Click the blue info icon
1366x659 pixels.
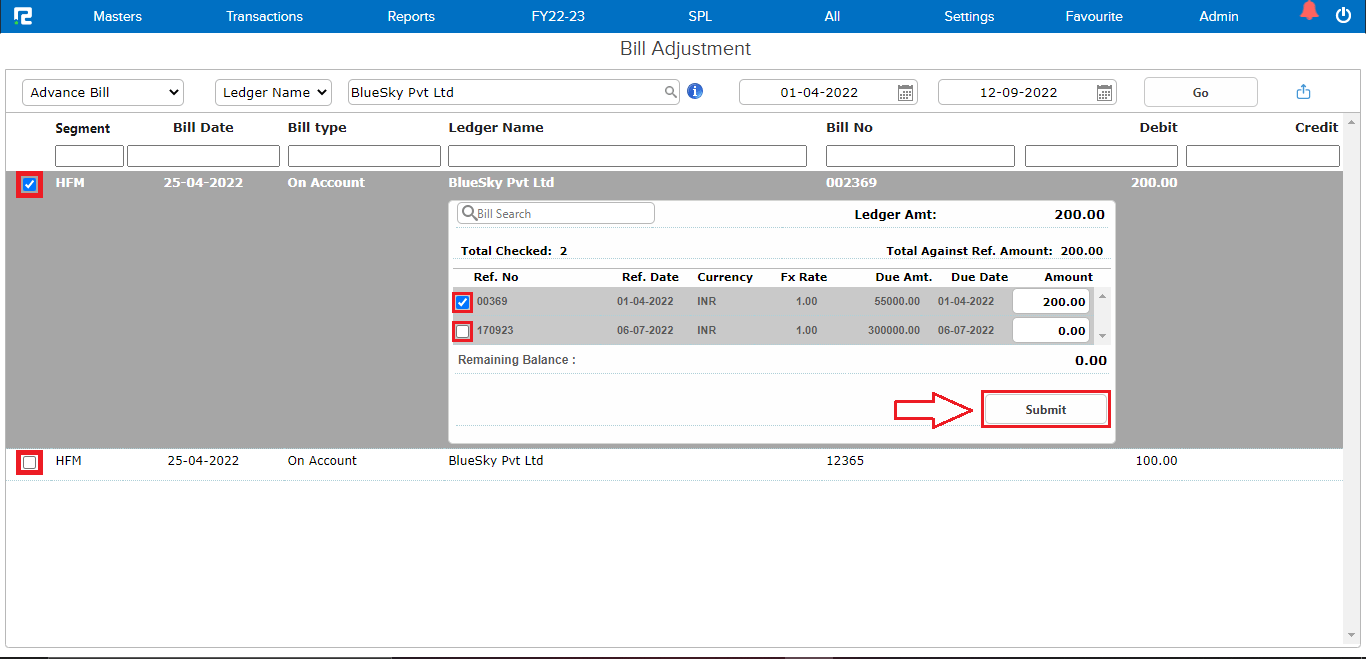click(695, 91)
